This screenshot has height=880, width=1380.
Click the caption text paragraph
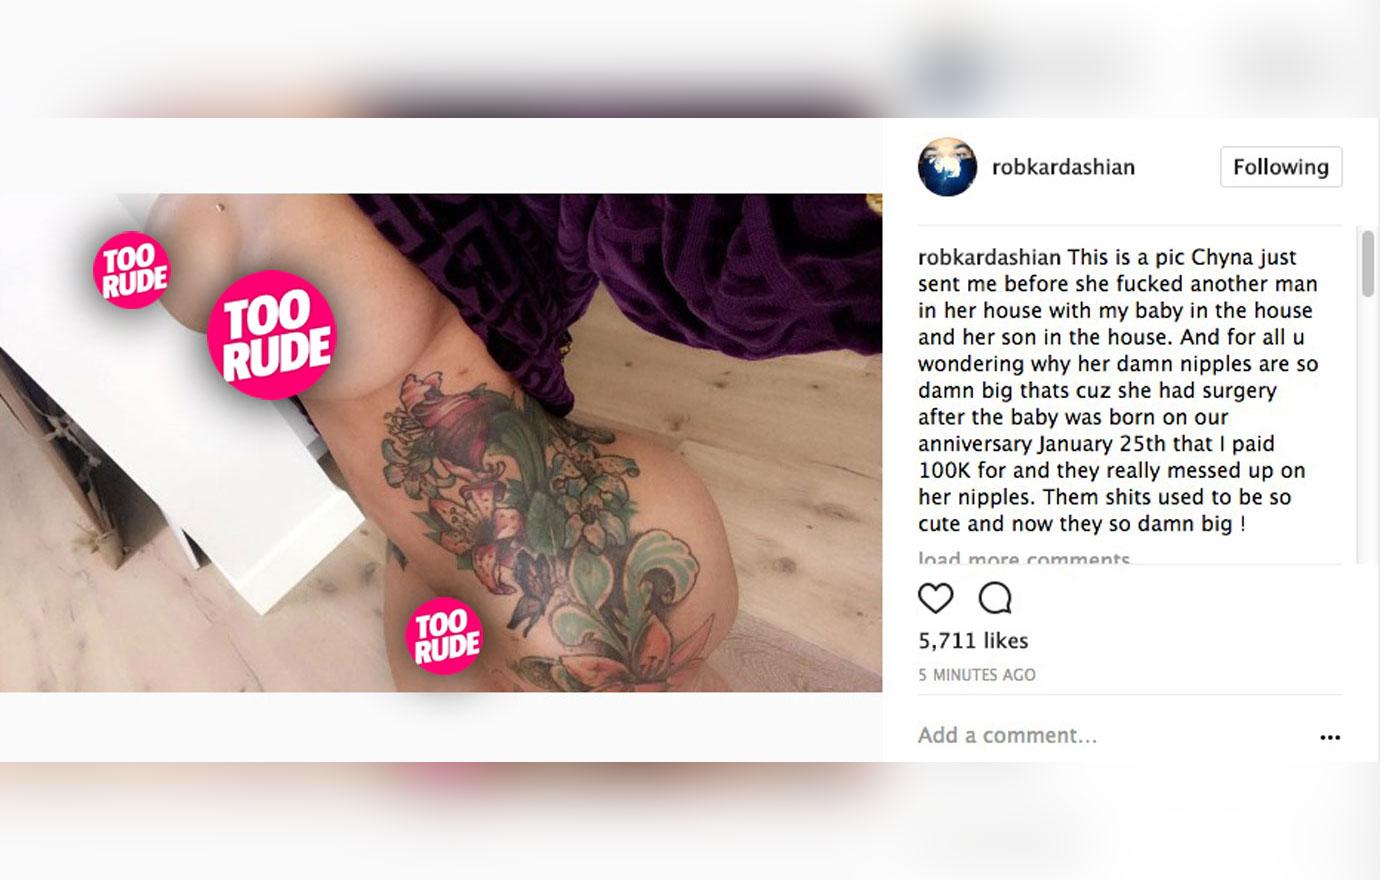[x=1118, y=390]
